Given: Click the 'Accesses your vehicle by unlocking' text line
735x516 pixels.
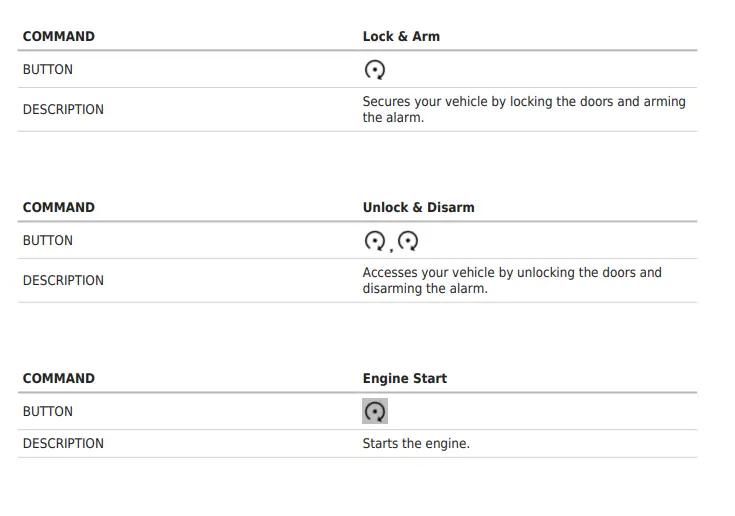Looking at the screenshot, I should click(512, 272).
